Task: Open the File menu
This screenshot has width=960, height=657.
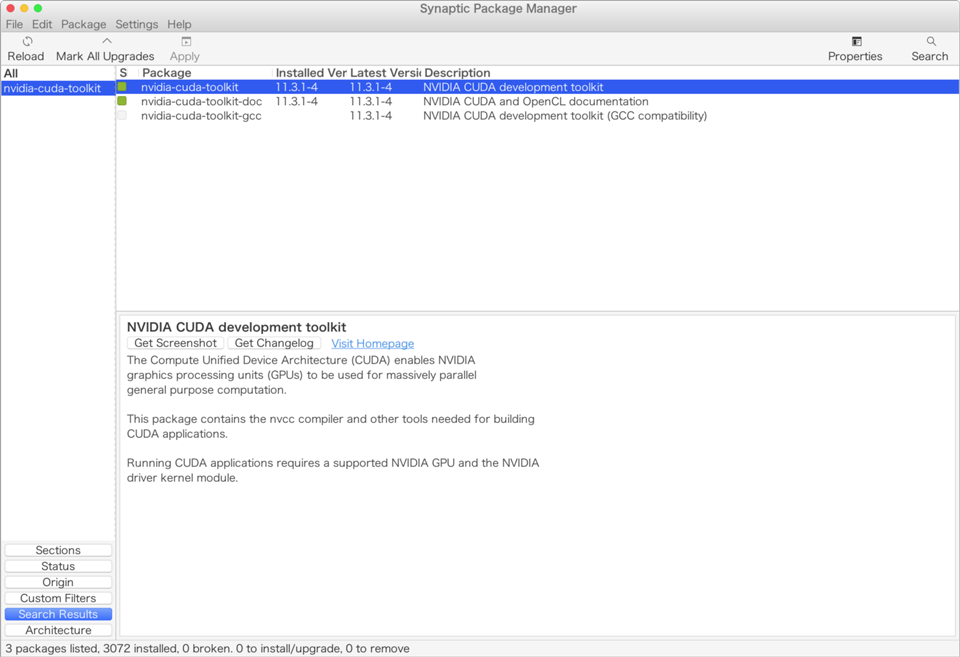Action: coord(14,24)
